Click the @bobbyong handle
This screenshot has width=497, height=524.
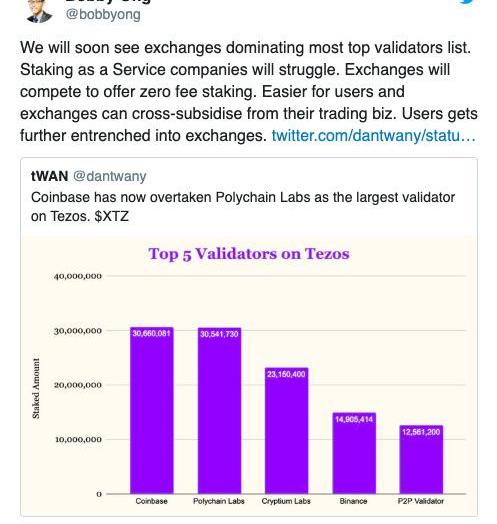click(x=103, y=15)
